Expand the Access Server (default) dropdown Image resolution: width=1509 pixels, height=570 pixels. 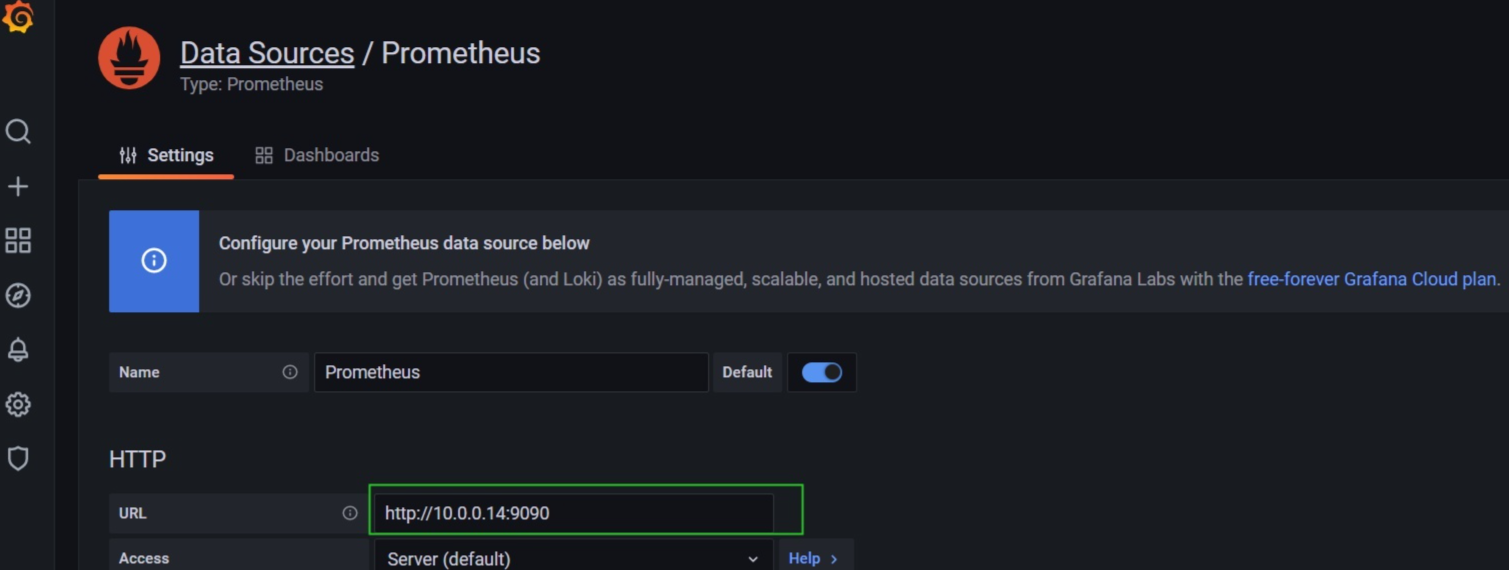tap(573, 558)
